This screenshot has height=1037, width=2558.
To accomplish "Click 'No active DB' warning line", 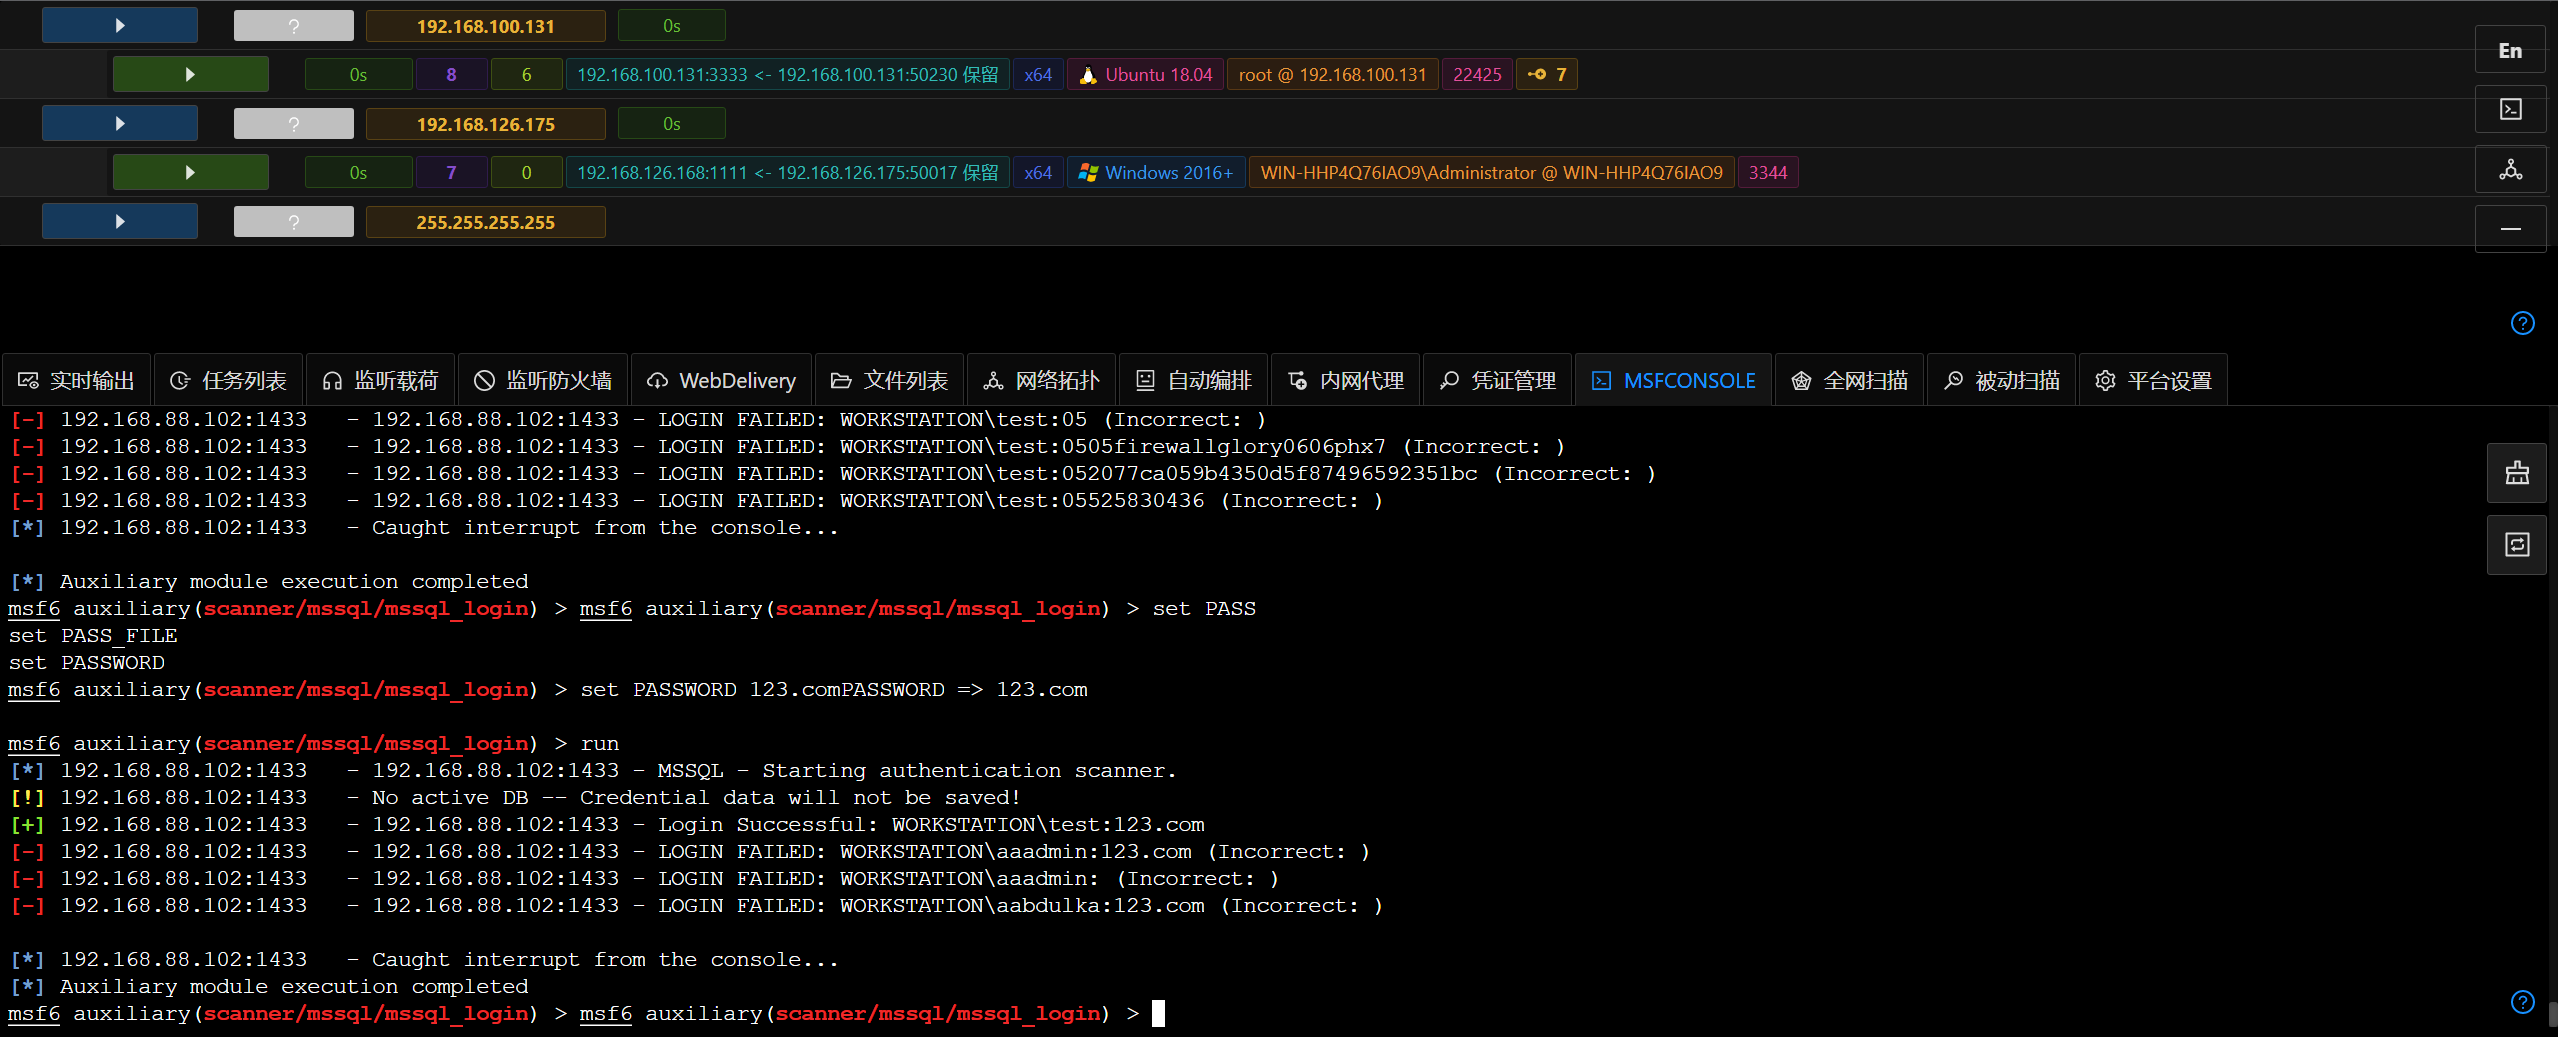I will [516, 797].
